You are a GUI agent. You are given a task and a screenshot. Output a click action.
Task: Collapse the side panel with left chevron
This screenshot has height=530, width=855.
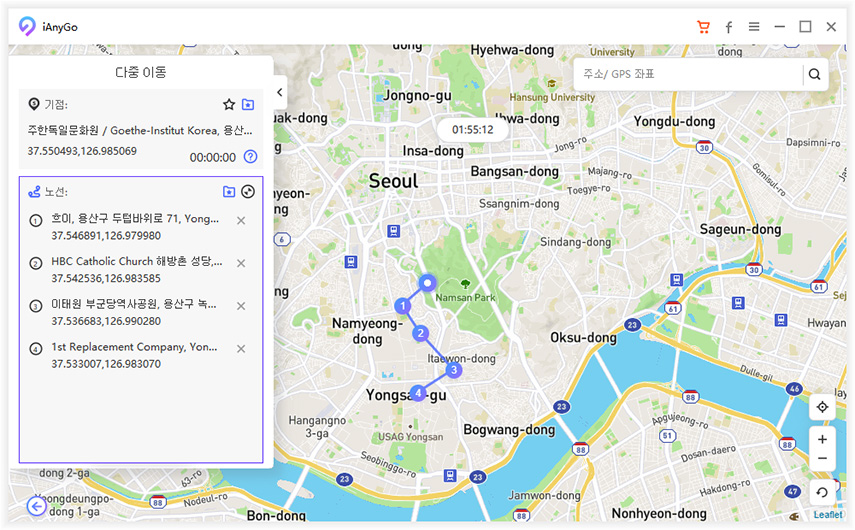280,92
